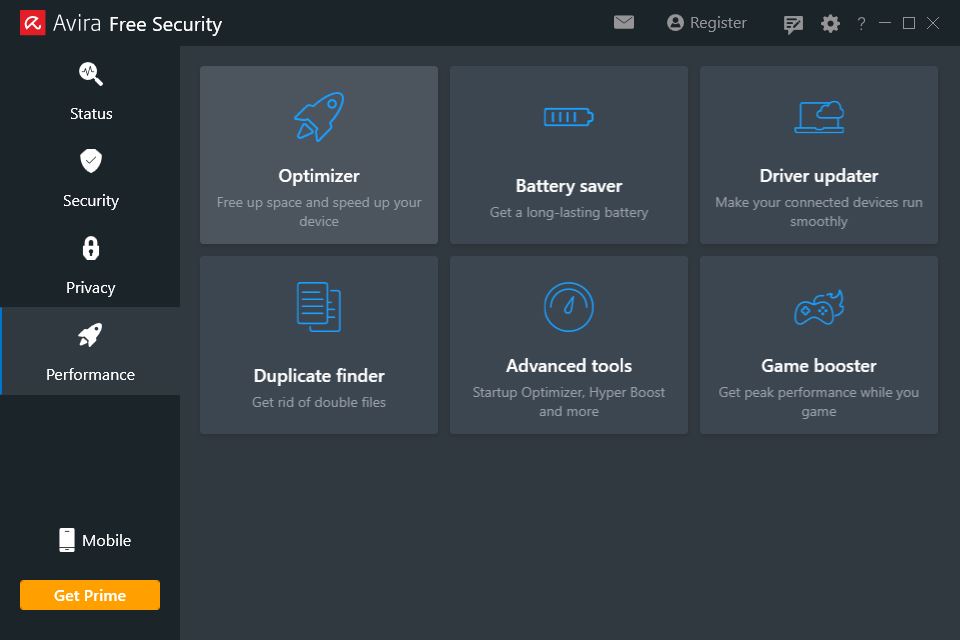Select the Status magnifier icon in sidebar
Viewport: 960px width, 640px height.
coord(91,74)
